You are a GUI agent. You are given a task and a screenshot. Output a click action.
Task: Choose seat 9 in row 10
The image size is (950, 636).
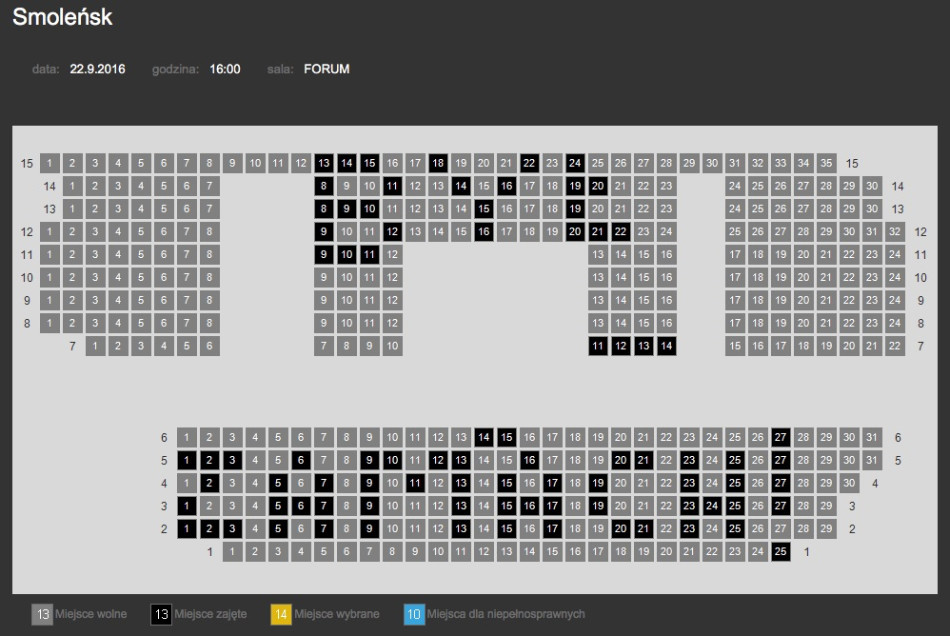324,277
